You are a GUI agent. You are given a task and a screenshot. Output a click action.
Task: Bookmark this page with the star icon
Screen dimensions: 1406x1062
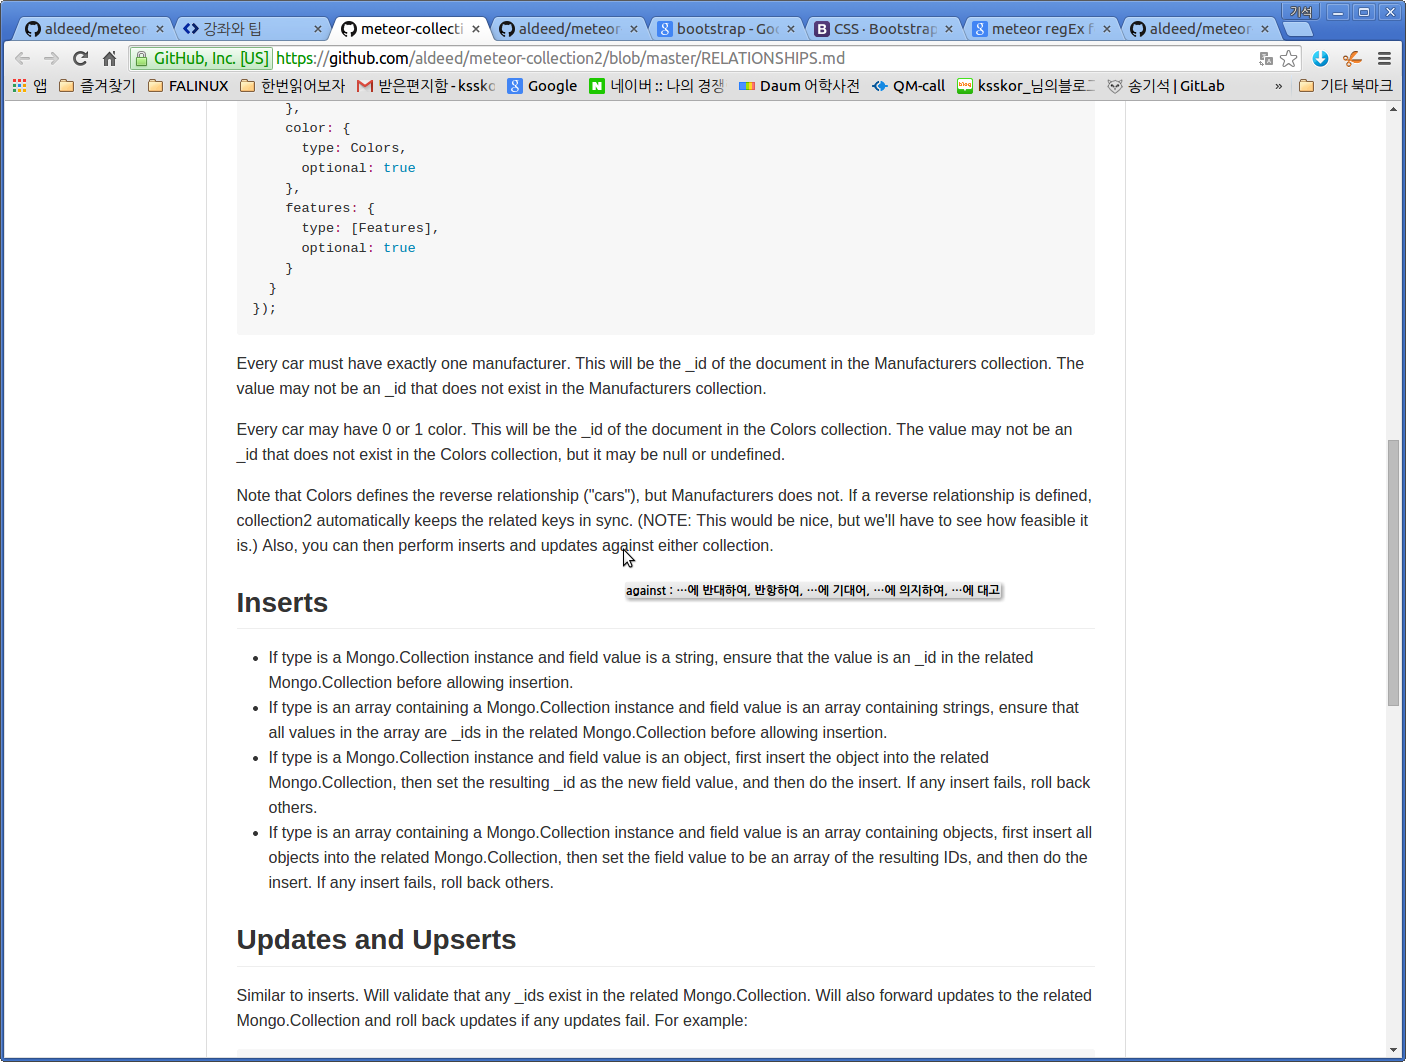point(1289,59)
